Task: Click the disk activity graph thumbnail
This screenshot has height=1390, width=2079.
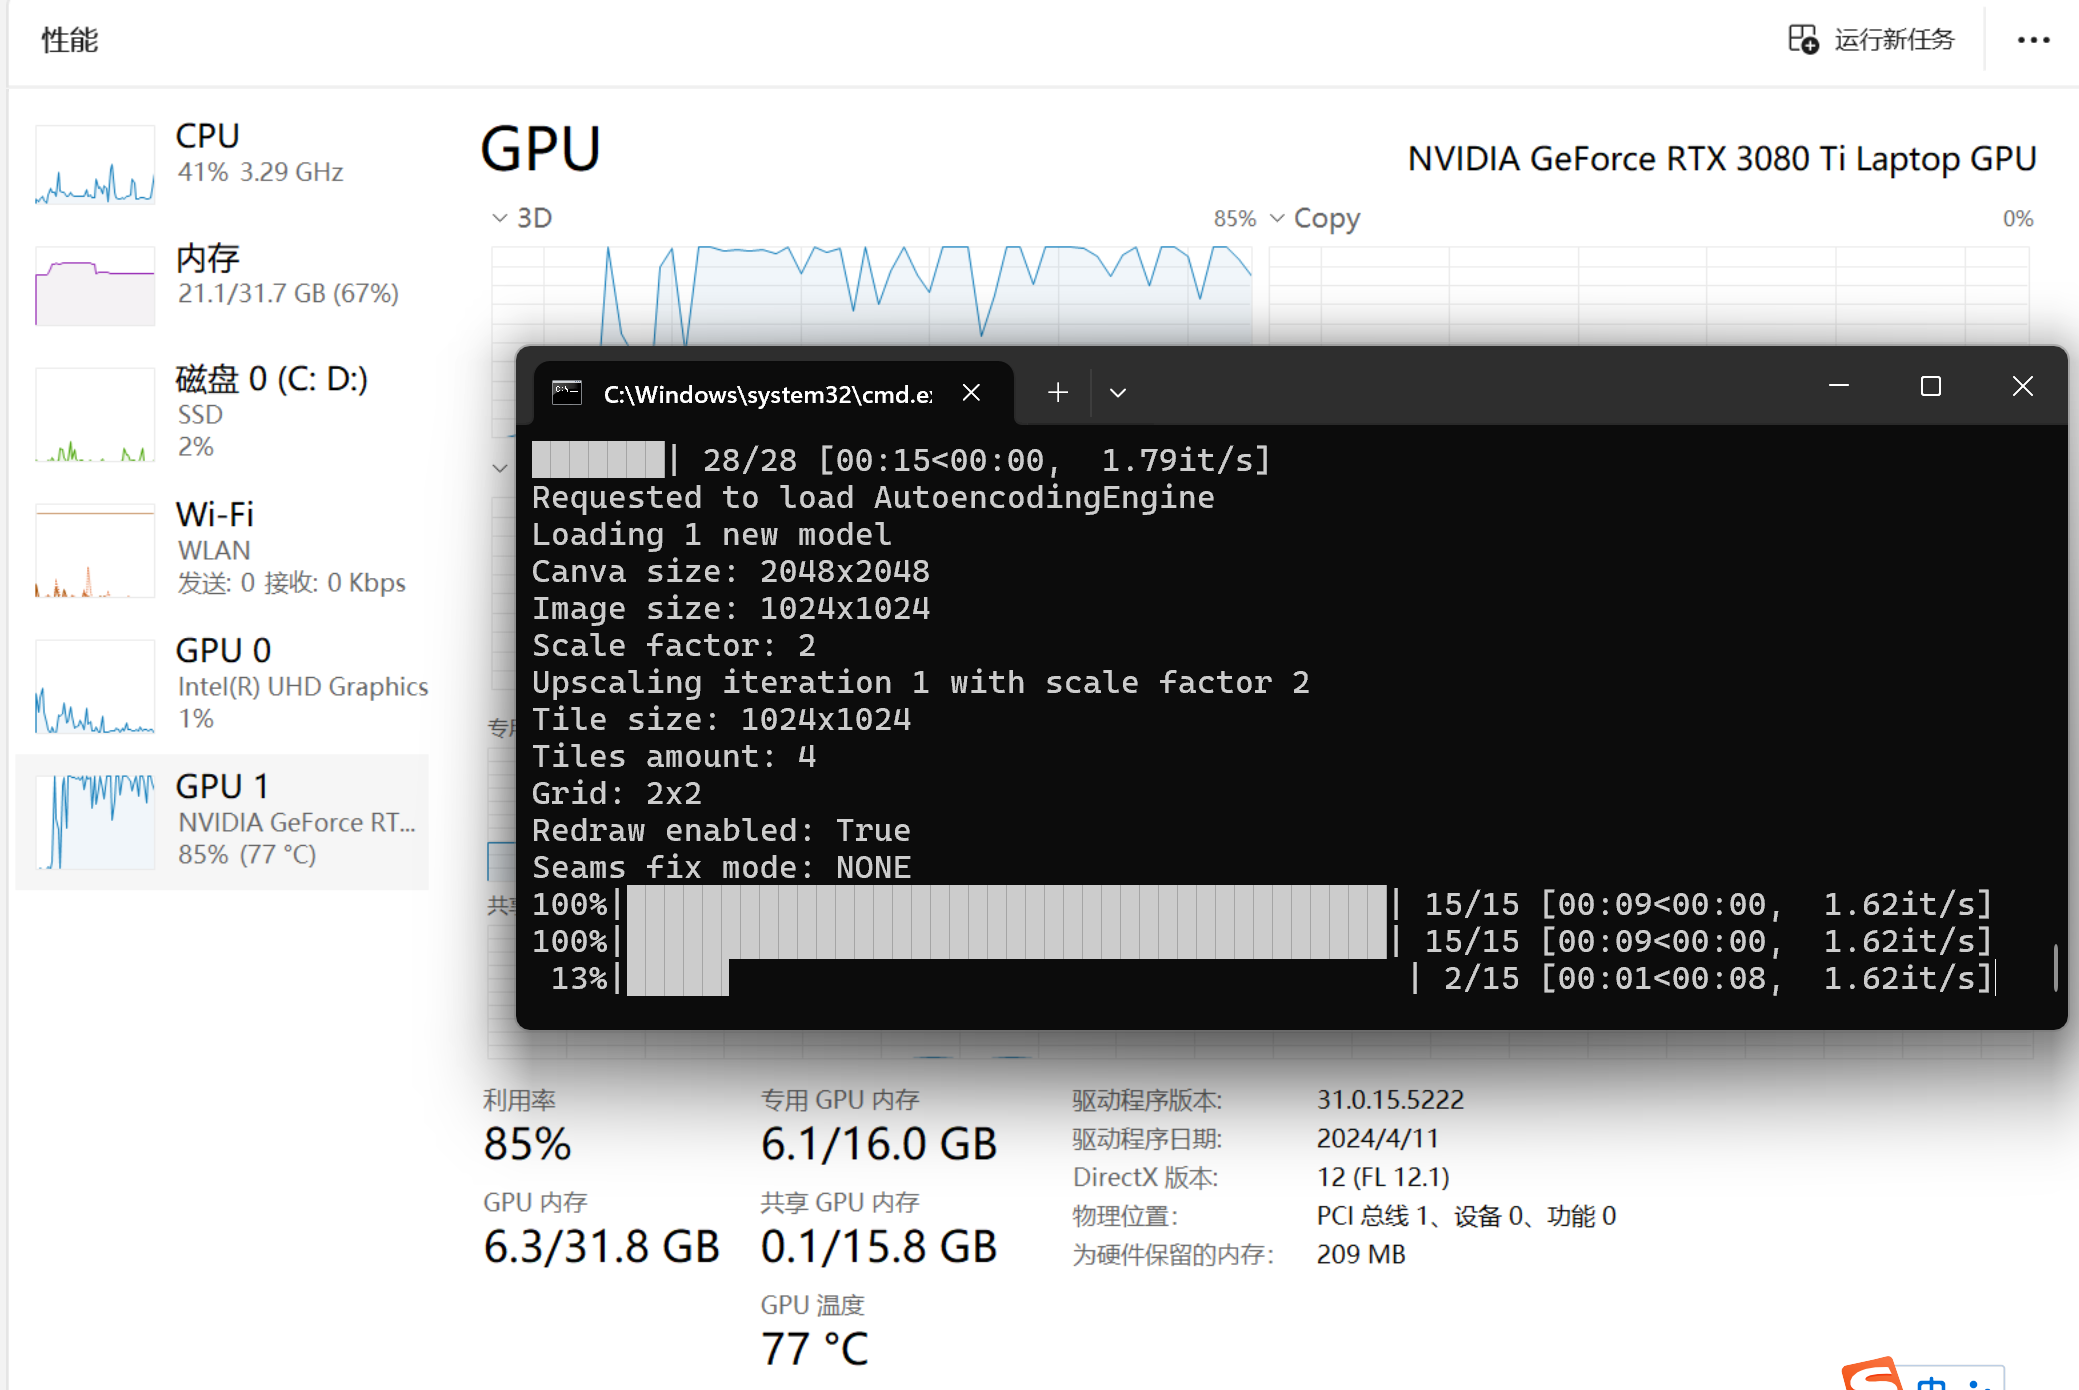Action: 95,414
